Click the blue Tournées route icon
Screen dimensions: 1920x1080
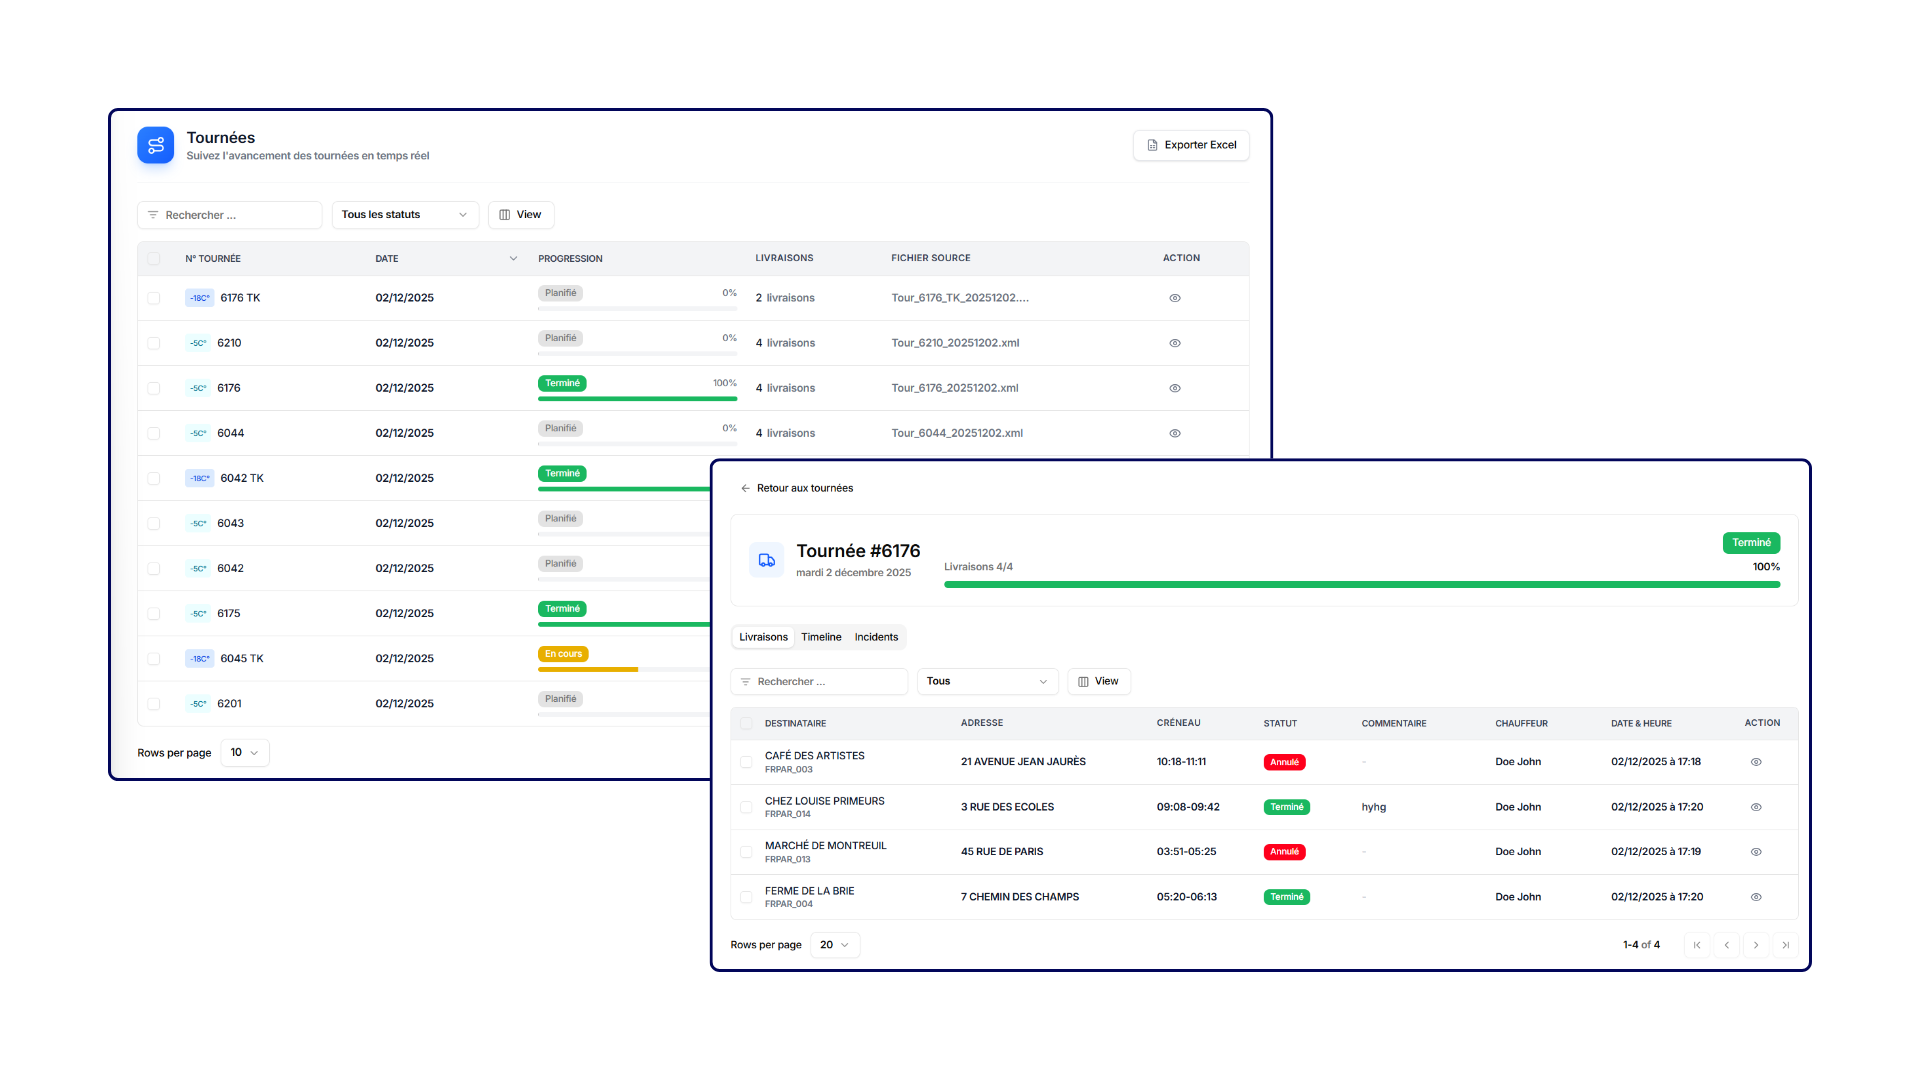(x=155, y=145)
